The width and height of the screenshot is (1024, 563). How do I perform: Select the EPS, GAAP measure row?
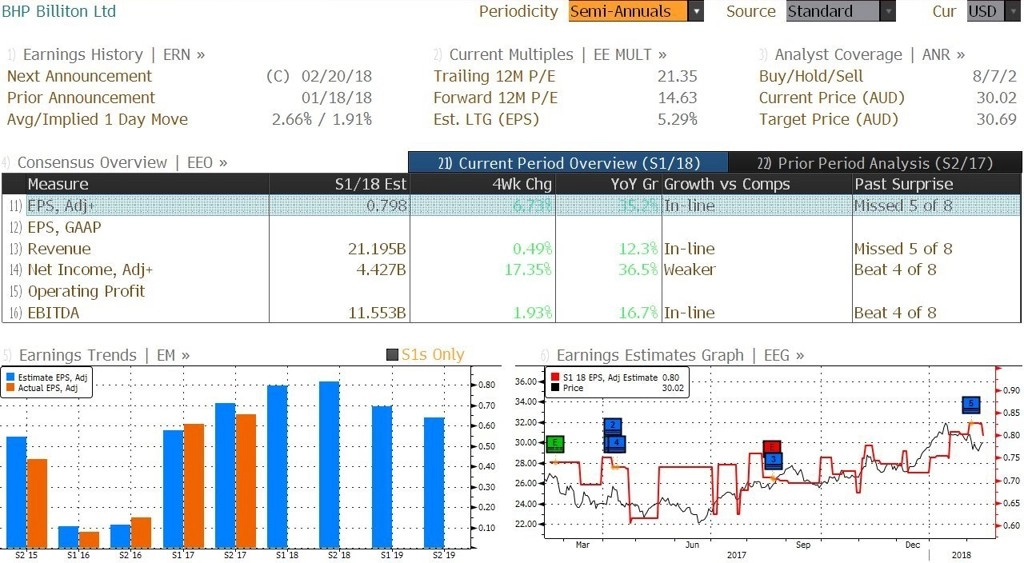pos(511,227)
